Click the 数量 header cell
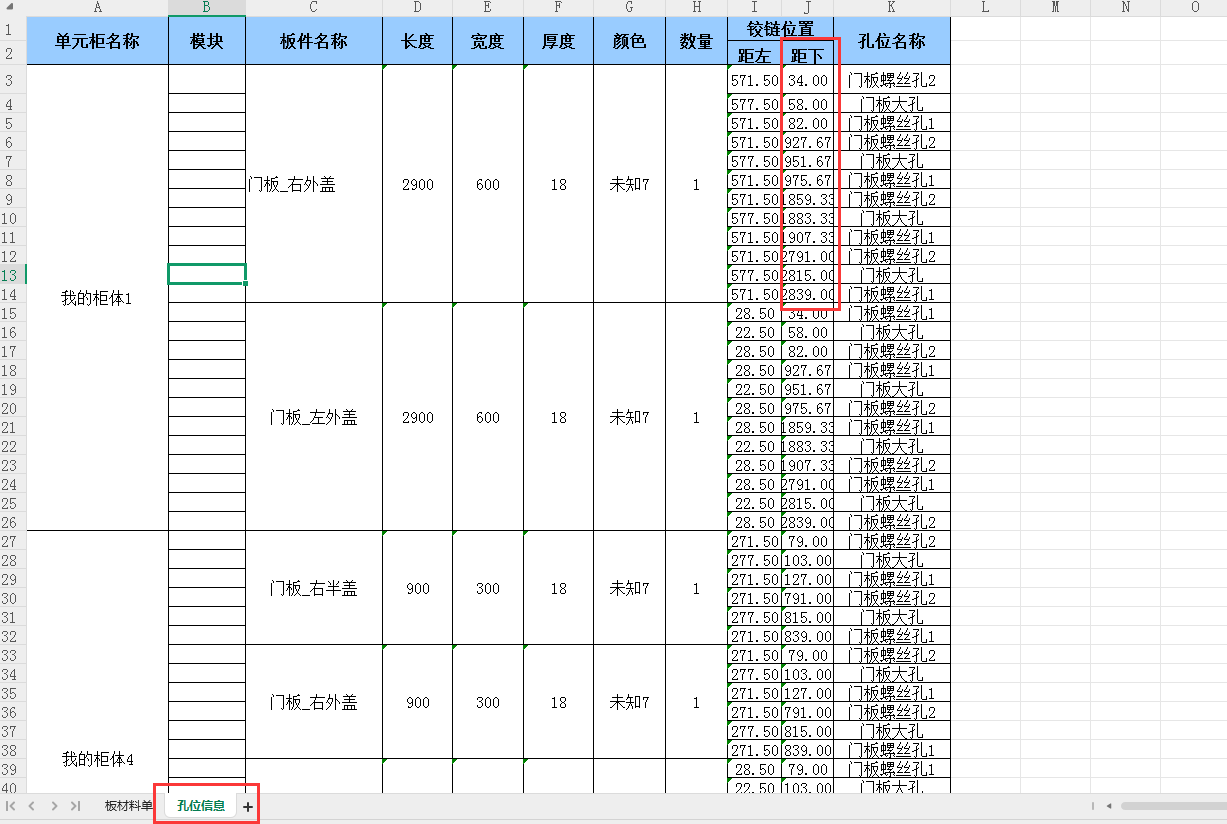Viewport: 1227px width, 824px height. pos(696,41)
